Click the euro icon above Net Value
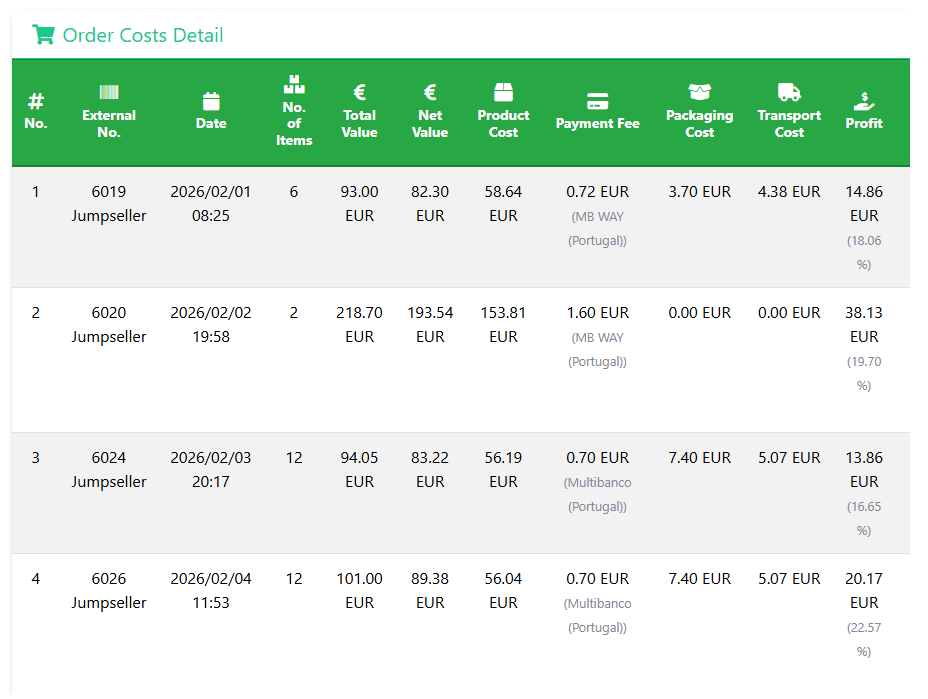Image resolution: width=928 pixels, height=699 pixels. click(430, 91)
